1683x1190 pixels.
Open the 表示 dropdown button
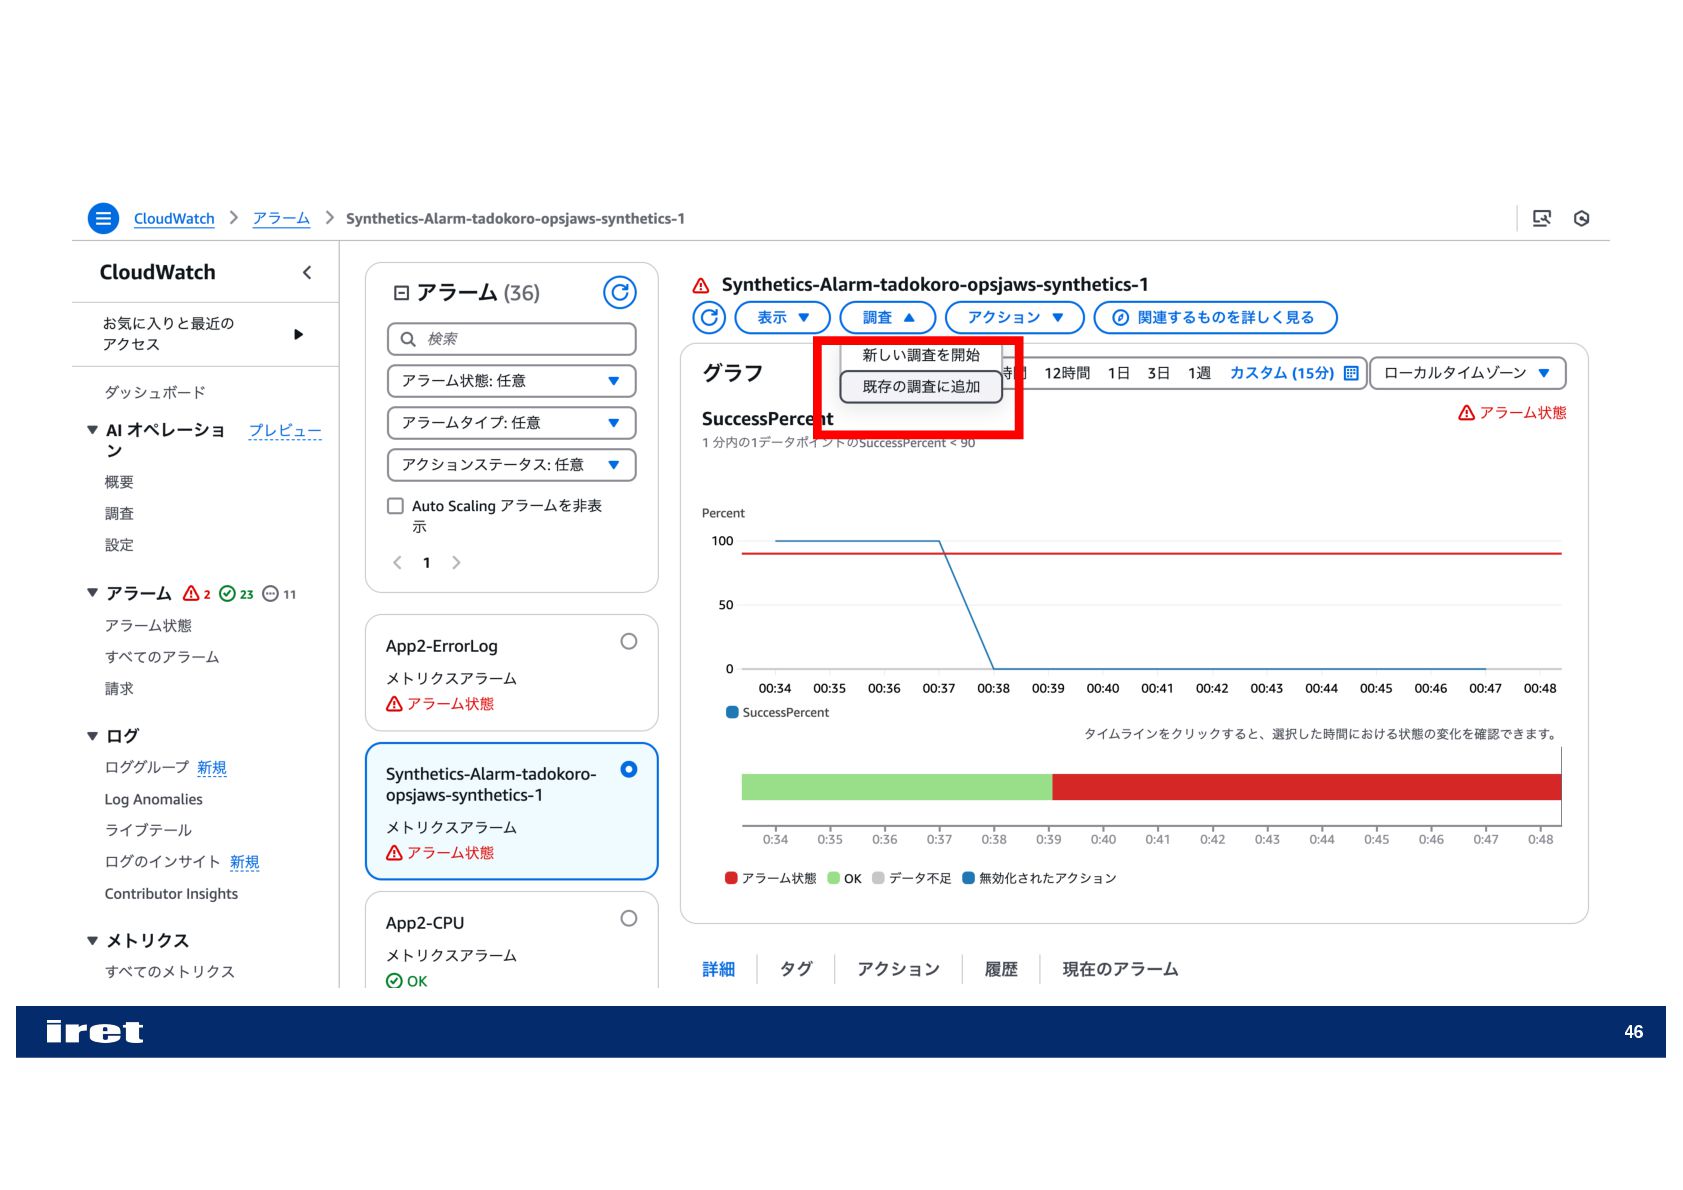[x=782, y=317]
